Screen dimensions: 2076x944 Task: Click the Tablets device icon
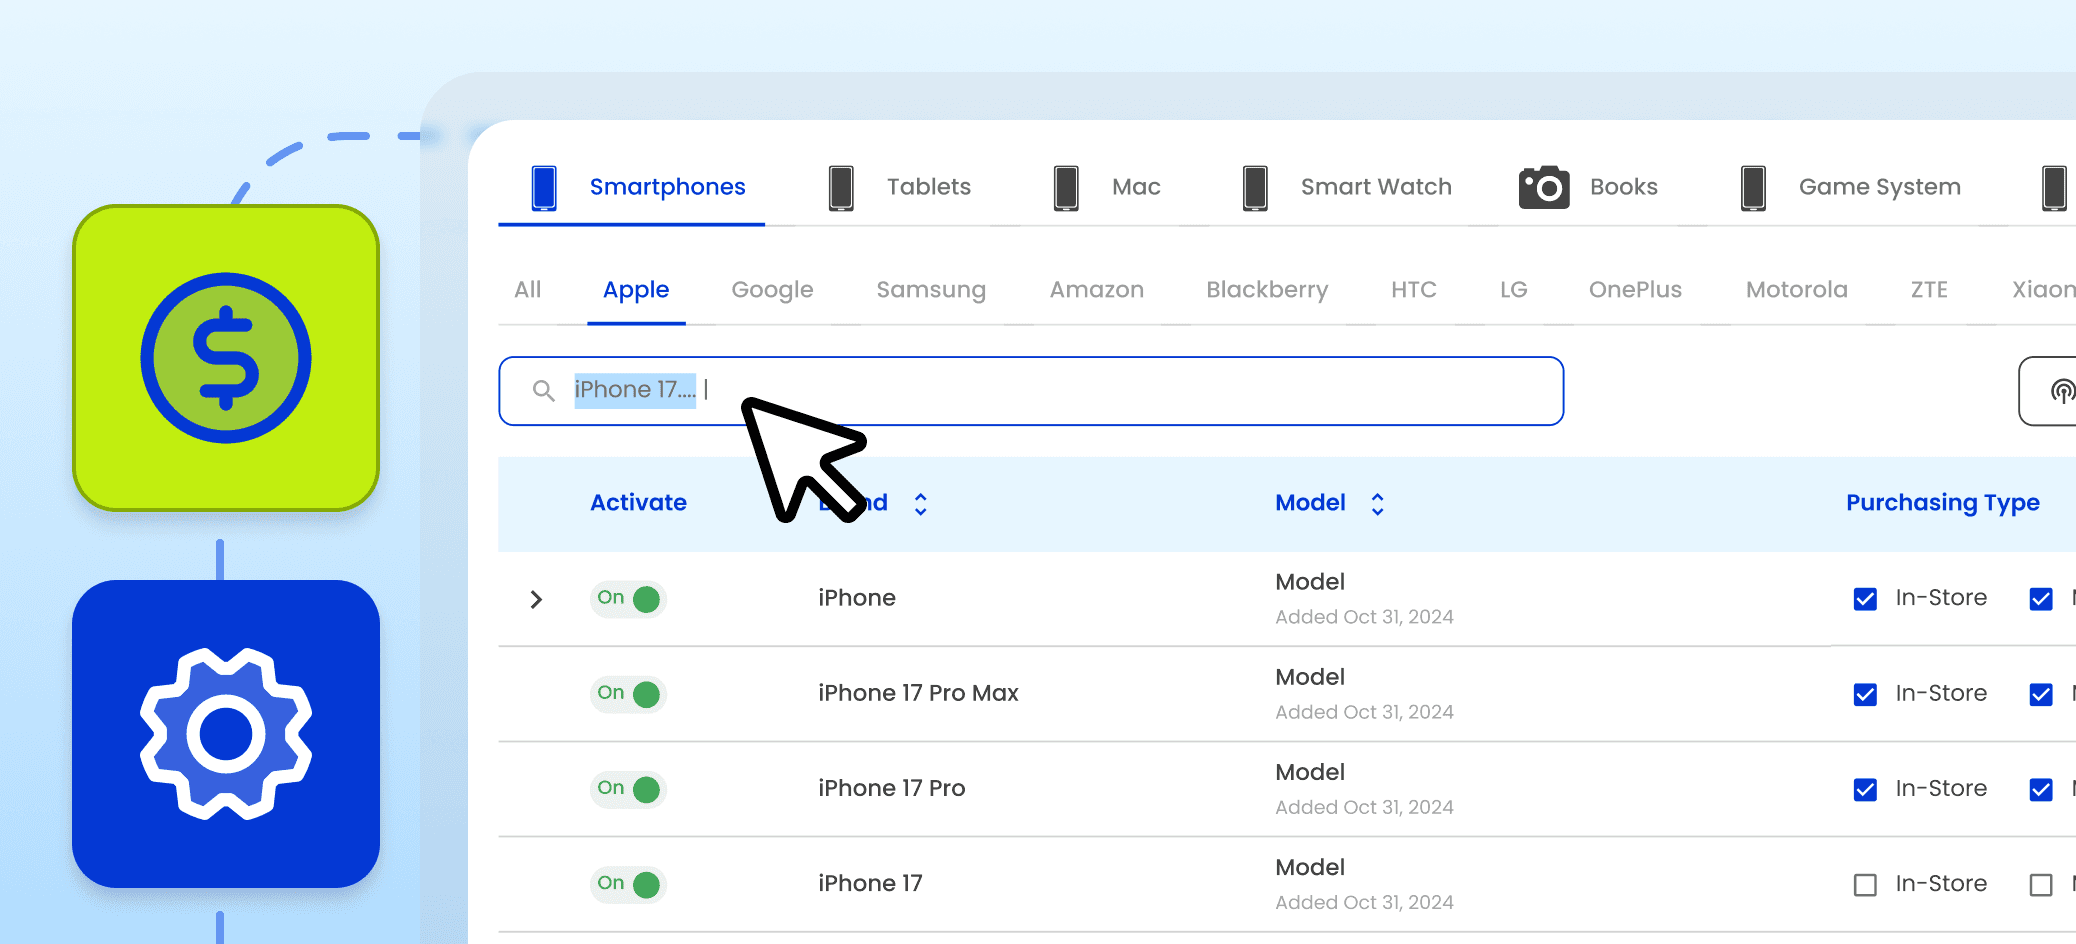click(x=841, y=187)
